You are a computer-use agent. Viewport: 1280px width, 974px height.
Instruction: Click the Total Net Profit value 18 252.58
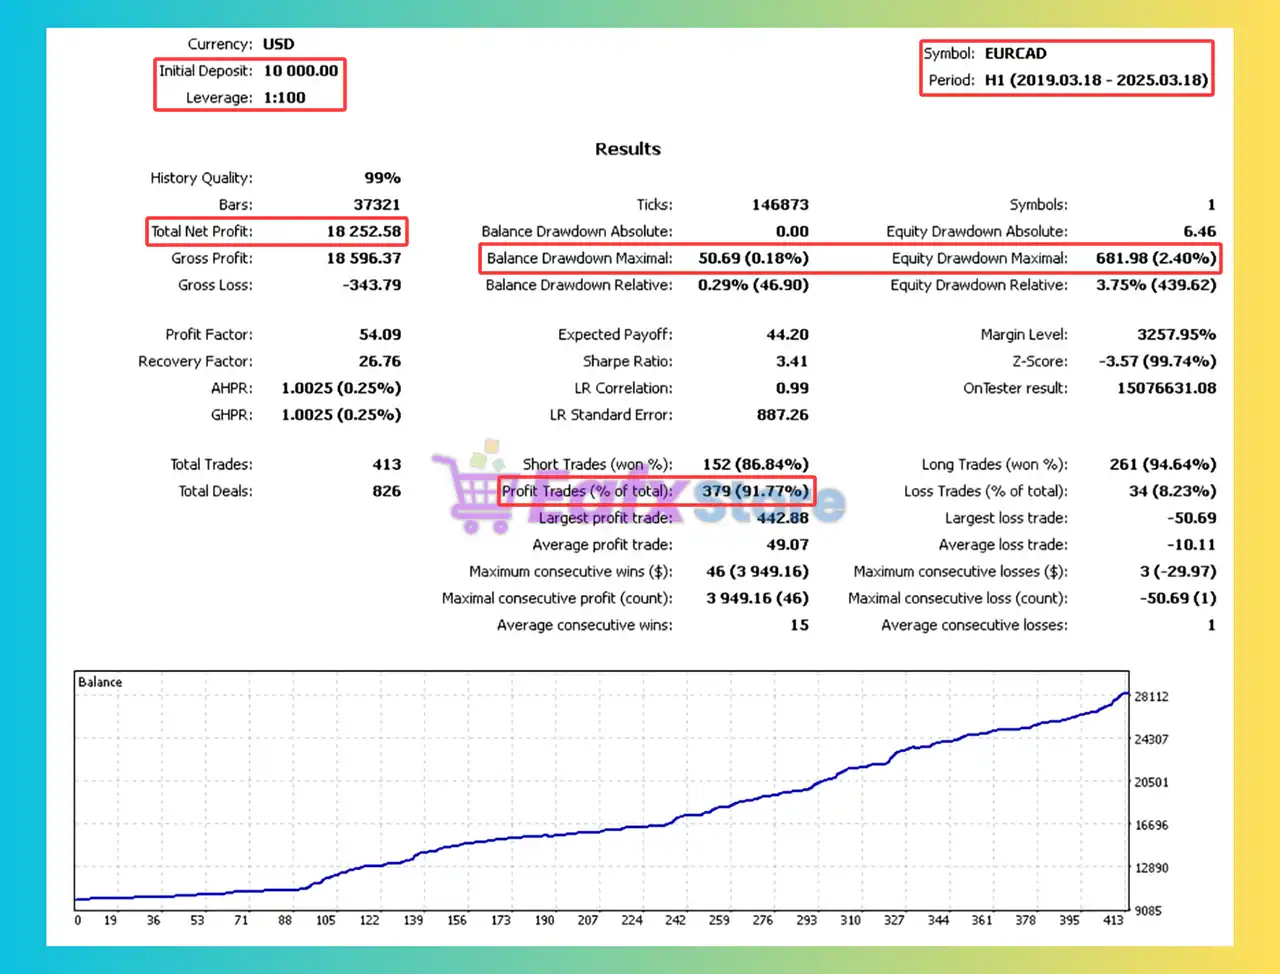363,231
